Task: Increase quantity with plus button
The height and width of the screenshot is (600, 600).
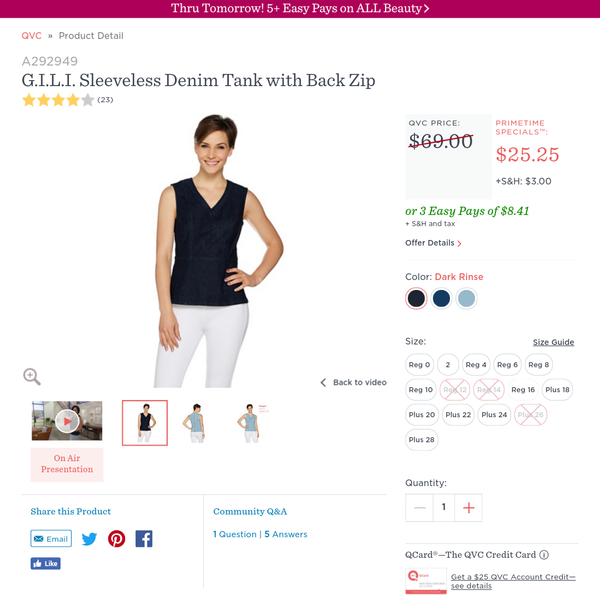Action: tap(468, 508)
